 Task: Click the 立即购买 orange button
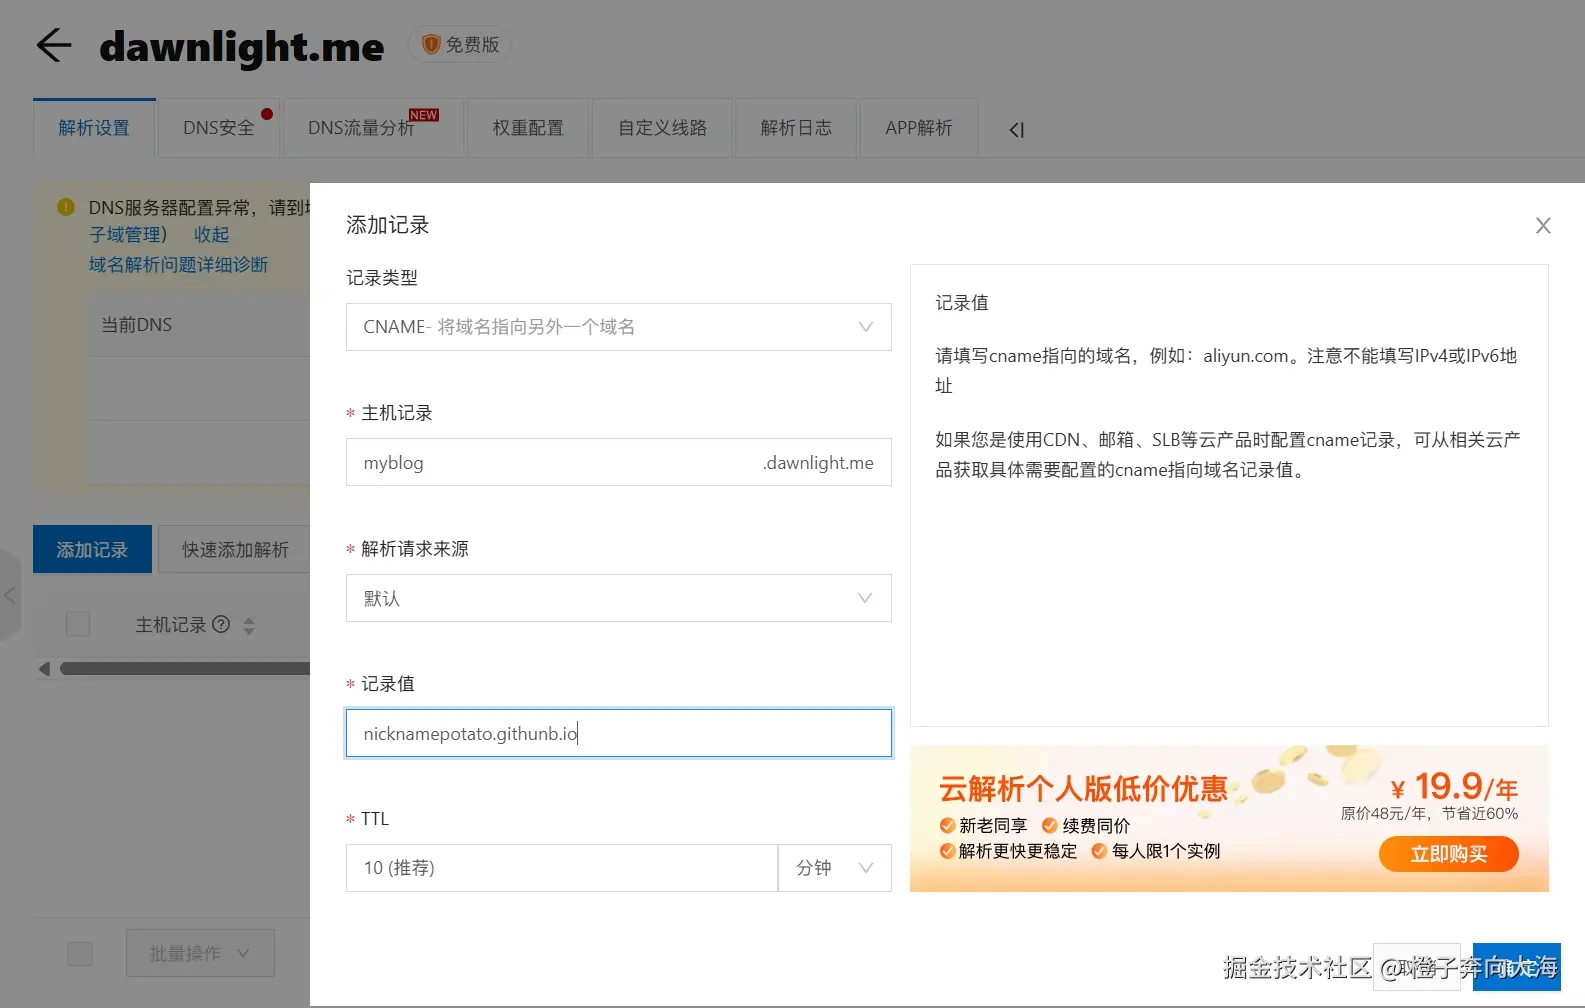[1449, 854]
